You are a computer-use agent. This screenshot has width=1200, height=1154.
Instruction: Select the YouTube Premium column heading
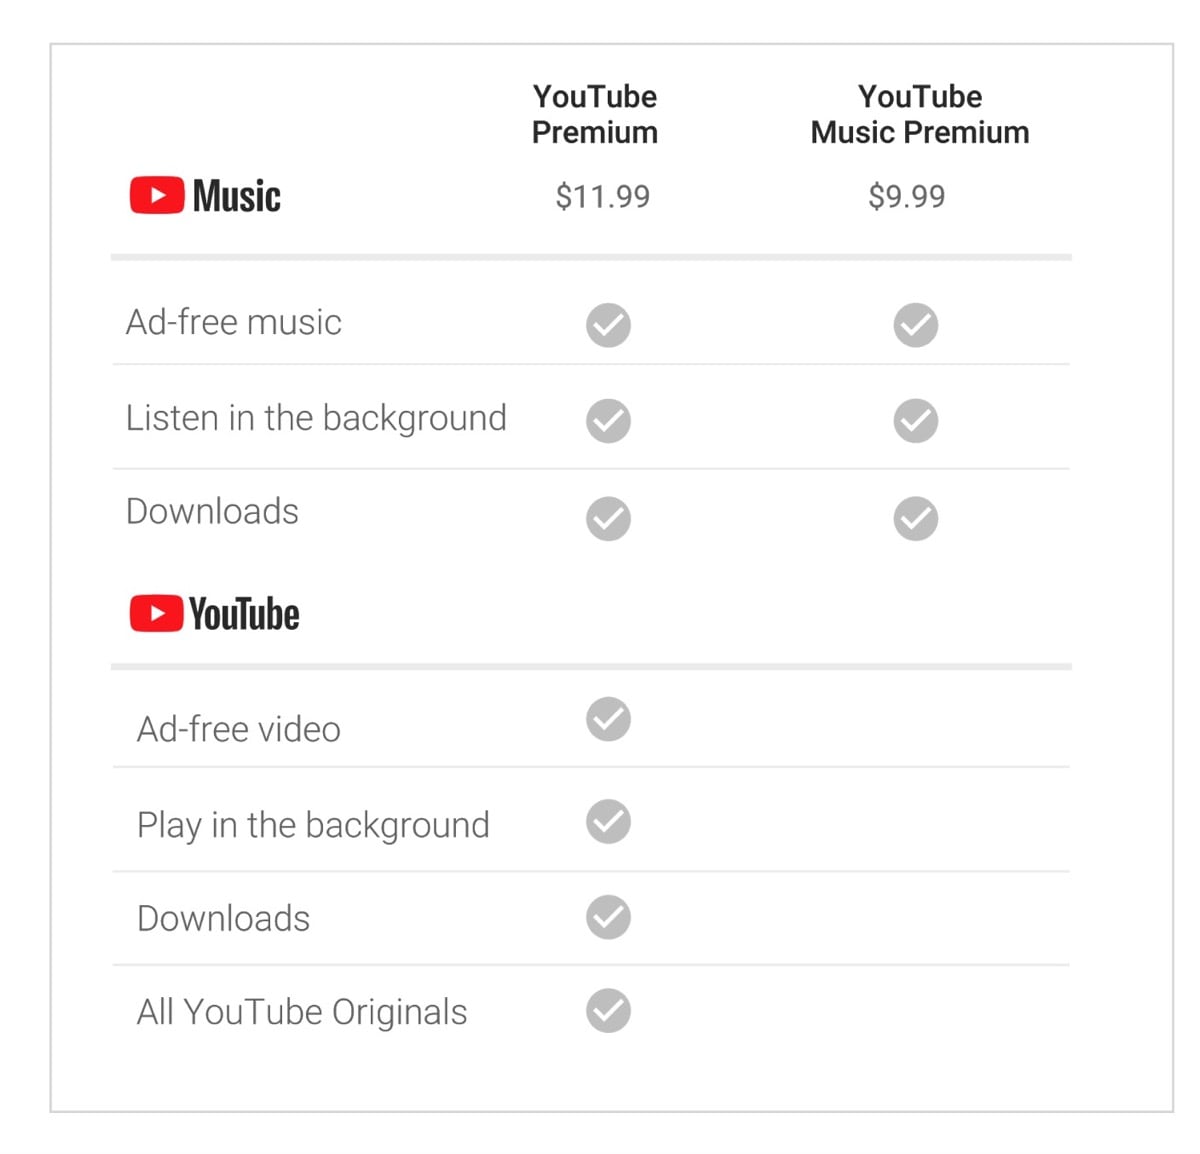(x=595, y=114)
